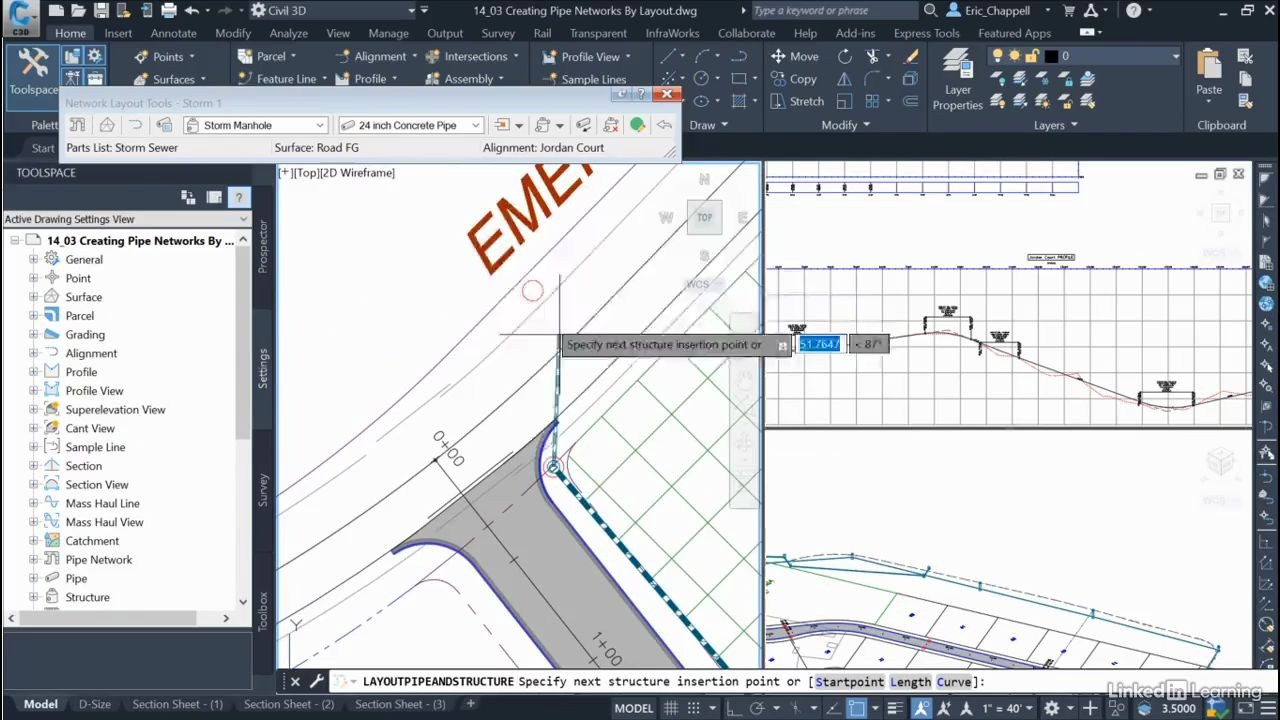Enable object snap tracking in status bar
The height and width of the screenshot is (720, 1280).
pyautogui.click(x=797, y=707)
